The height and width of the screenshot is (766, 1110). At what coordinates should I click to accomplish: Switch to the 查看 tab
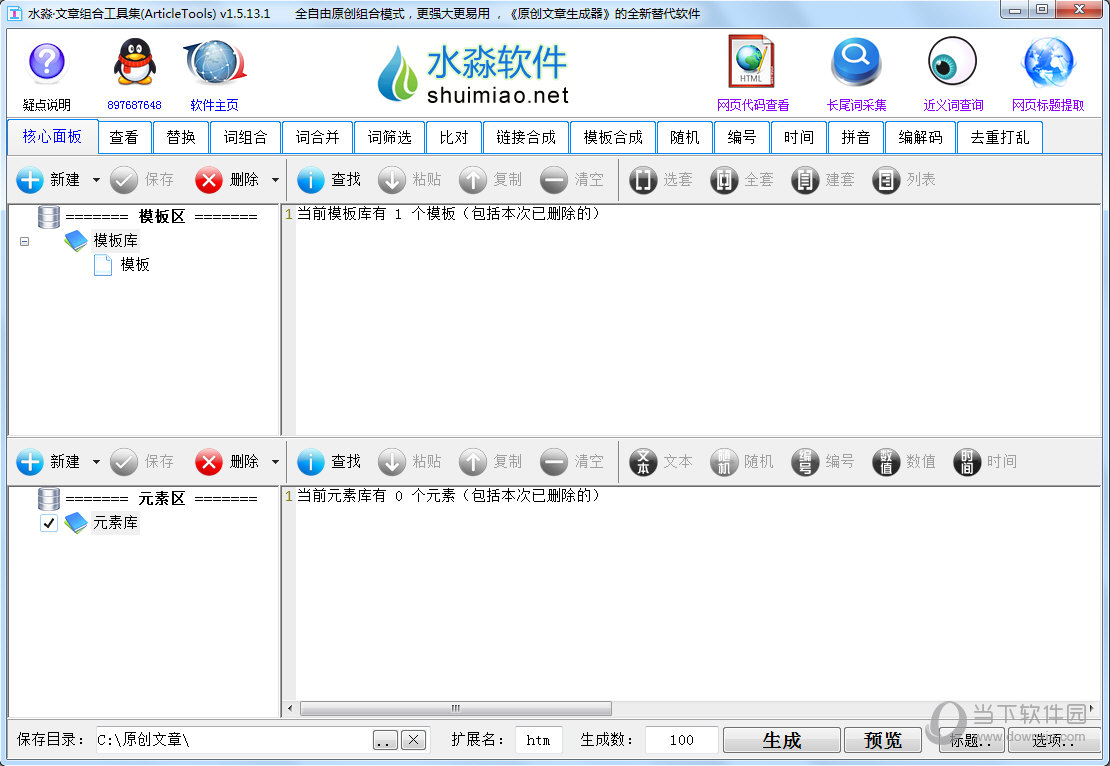(x=124, y=137)
